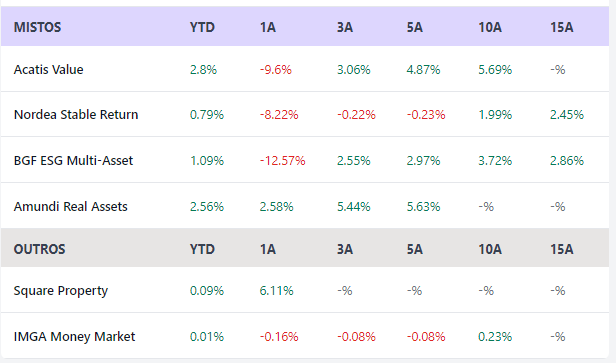This screenshot has height=363, width=616.
Task: Select Nordea Stable Return 15A value 2.45%
Action: (x=567, y=114)
